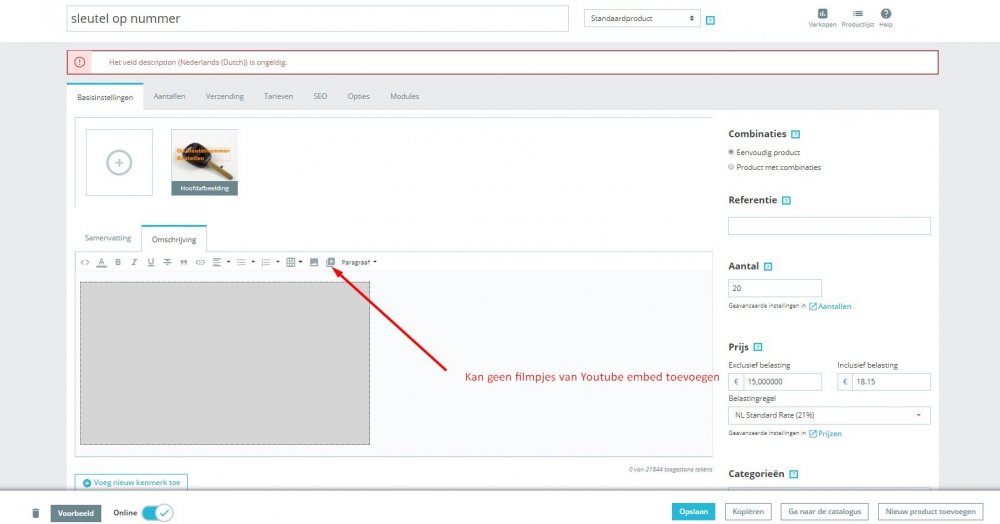Click help icon beside Combinaties
The height and width of the screenshot is (524, 1000).
click(795, 135)
